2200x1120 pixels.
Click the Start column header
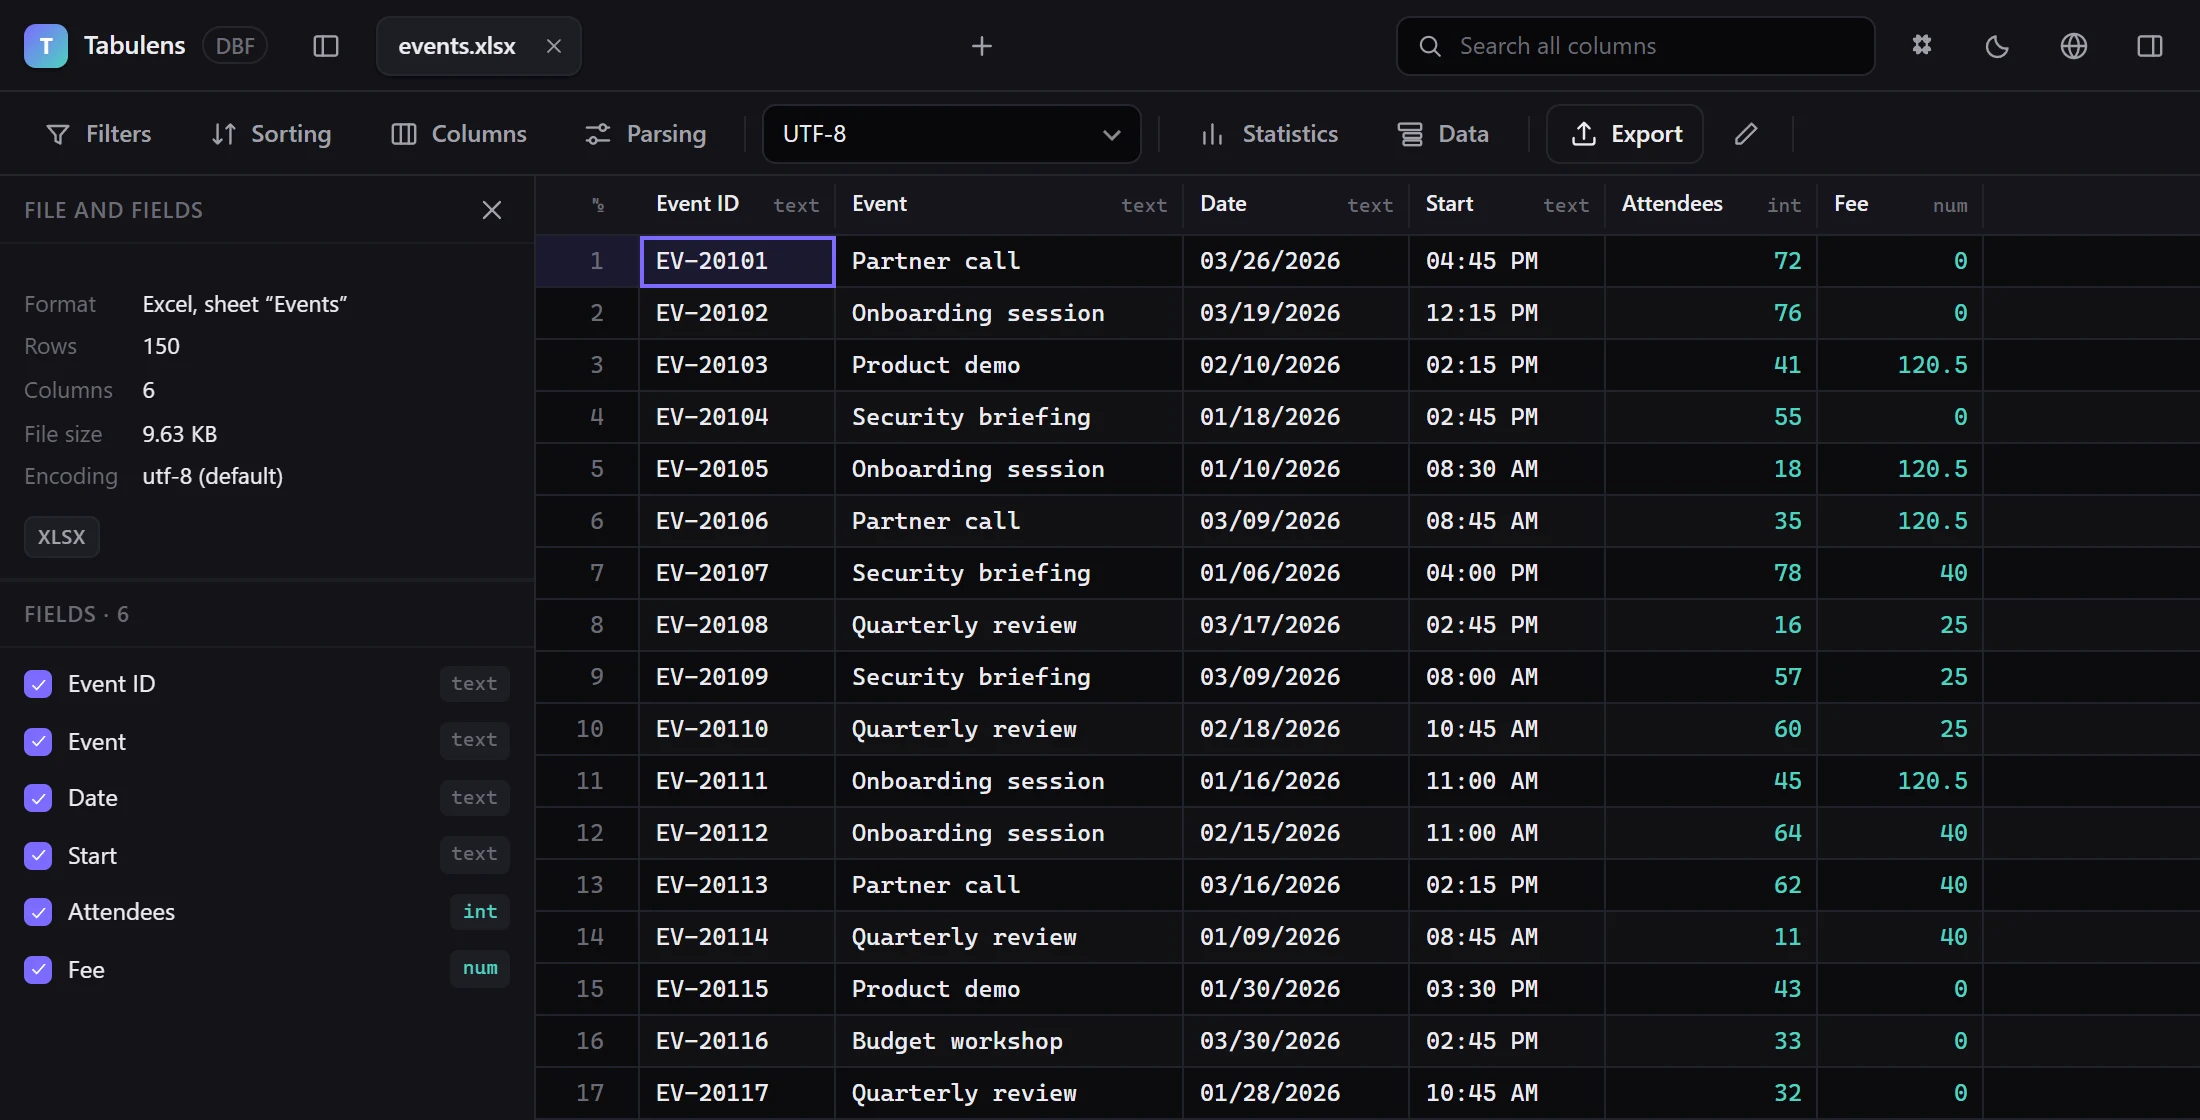(x=1507, y=205)
